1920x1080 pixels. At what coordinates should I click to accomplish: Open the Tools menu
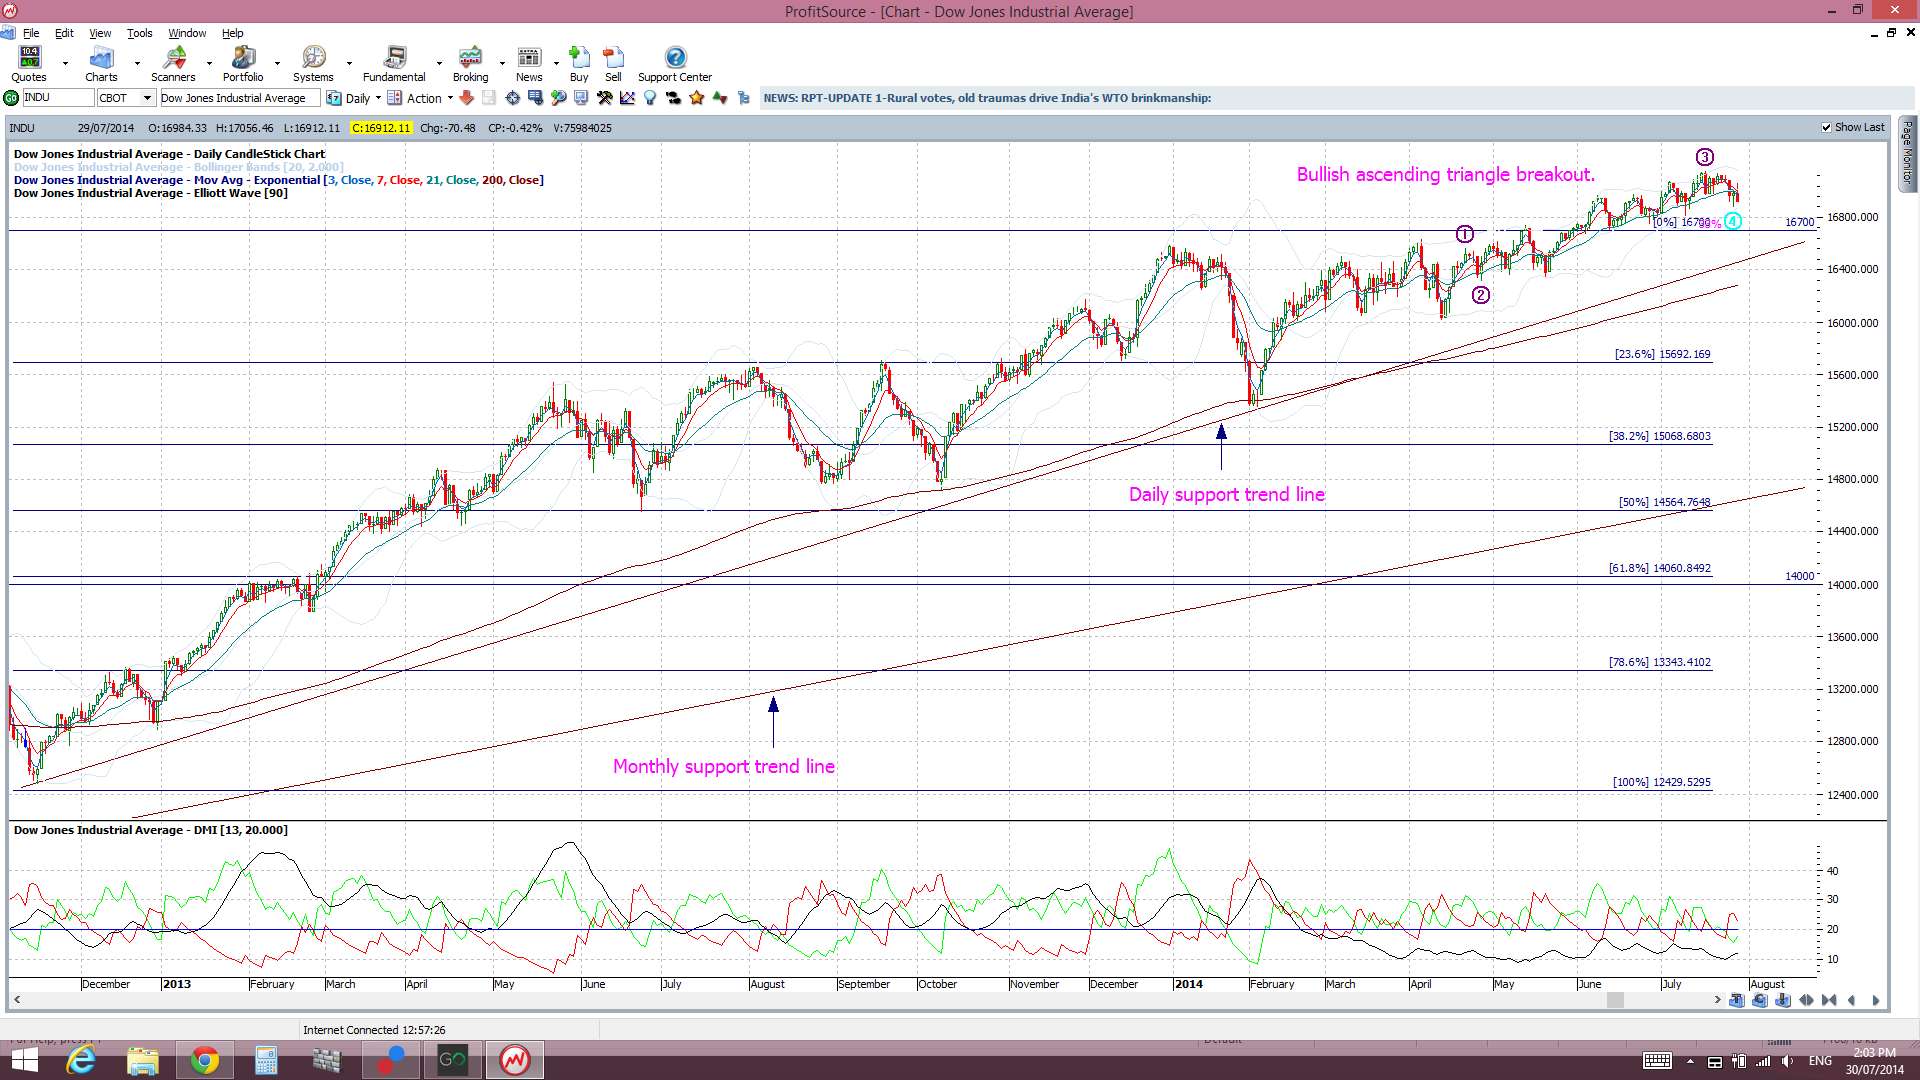(139, 33)
